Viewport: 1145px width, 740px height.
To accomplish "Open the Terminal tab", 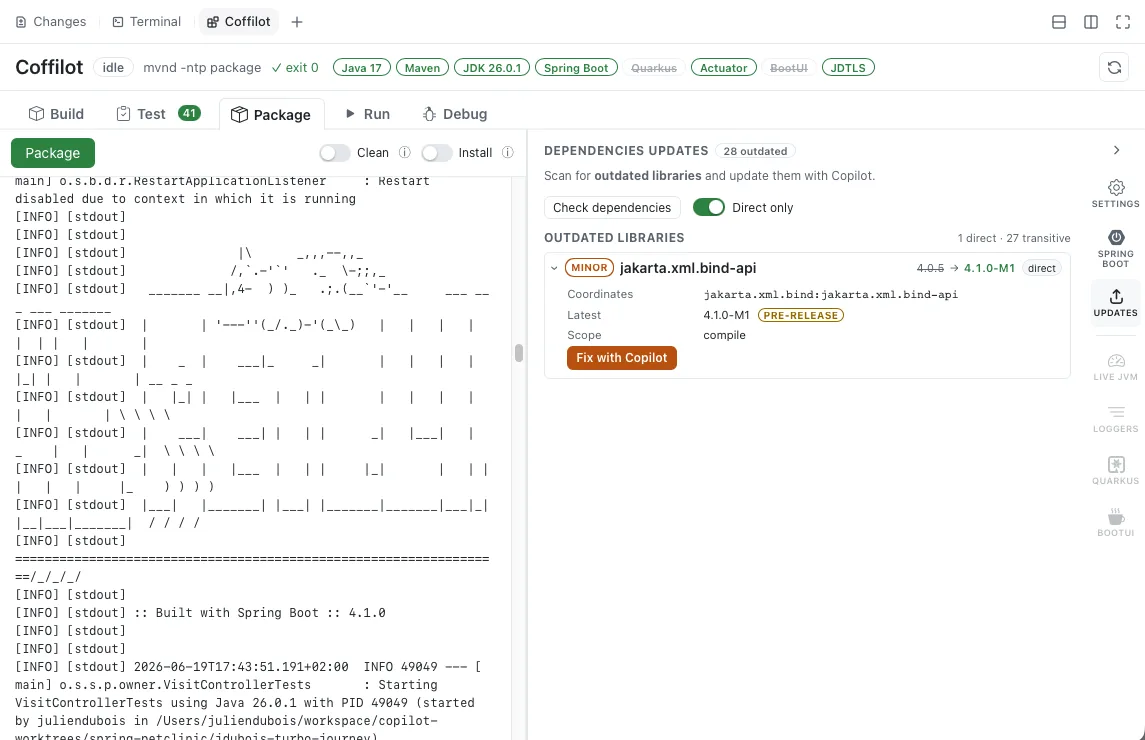I will click(147, 22).
